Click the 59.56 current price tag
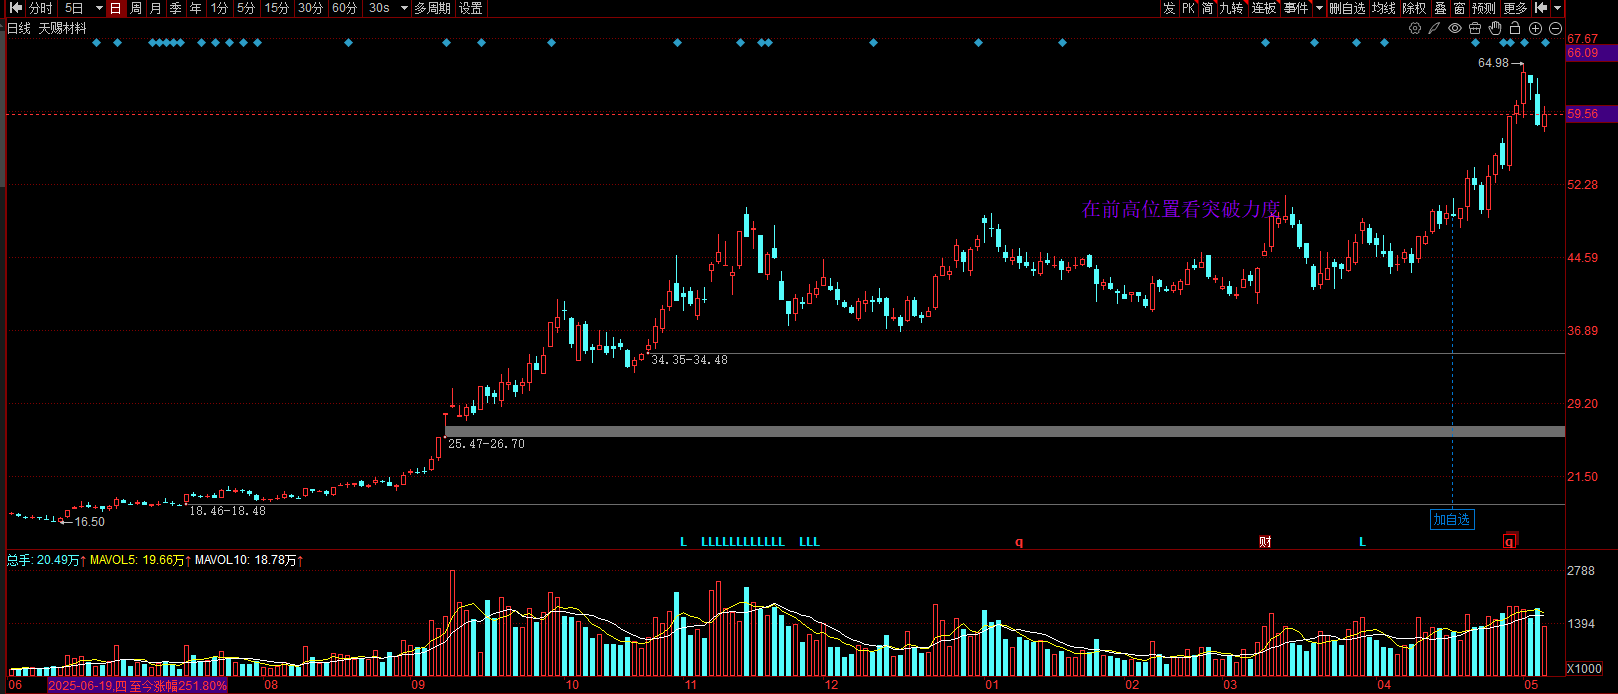The height and width of the screenshot is (694, 1618). click(x=1591, y=114)
